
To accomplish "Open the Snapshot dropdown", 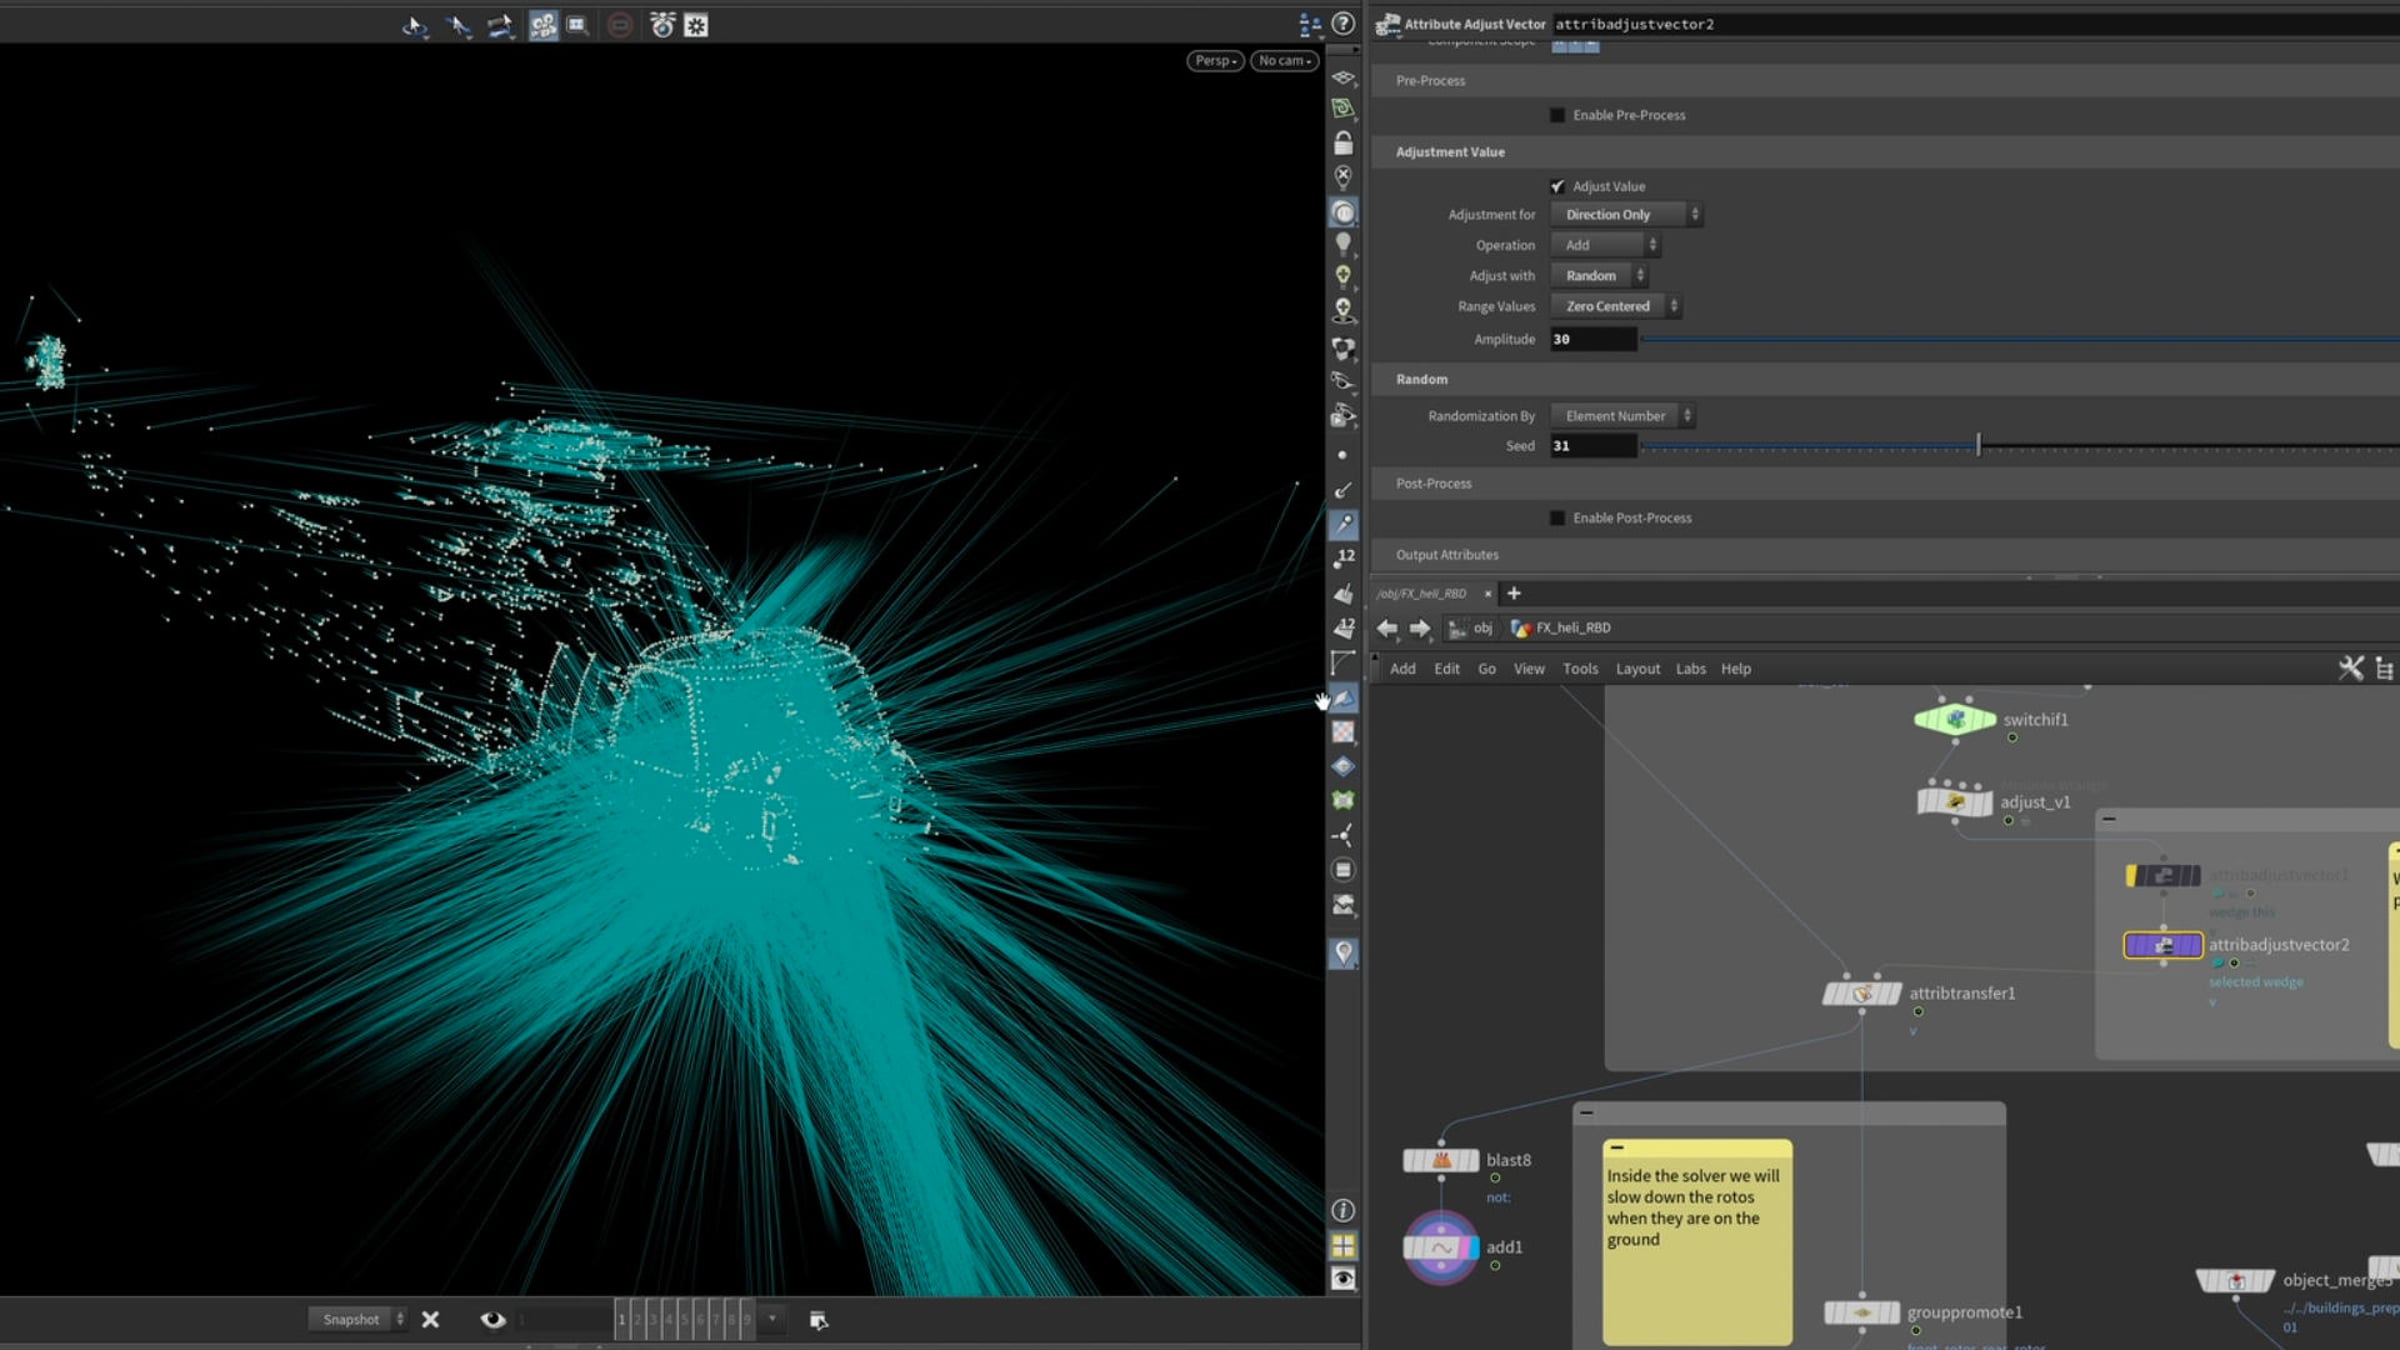I will click(357, 1320).
